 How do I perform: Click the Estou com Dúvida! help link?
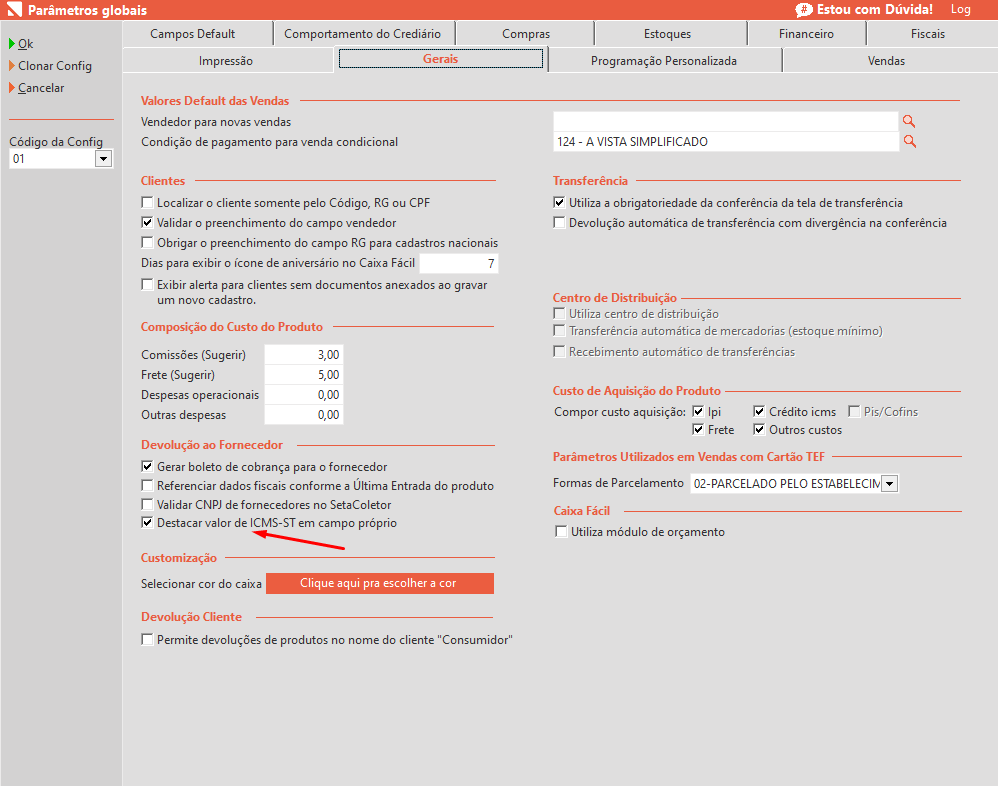coord(875,10)
